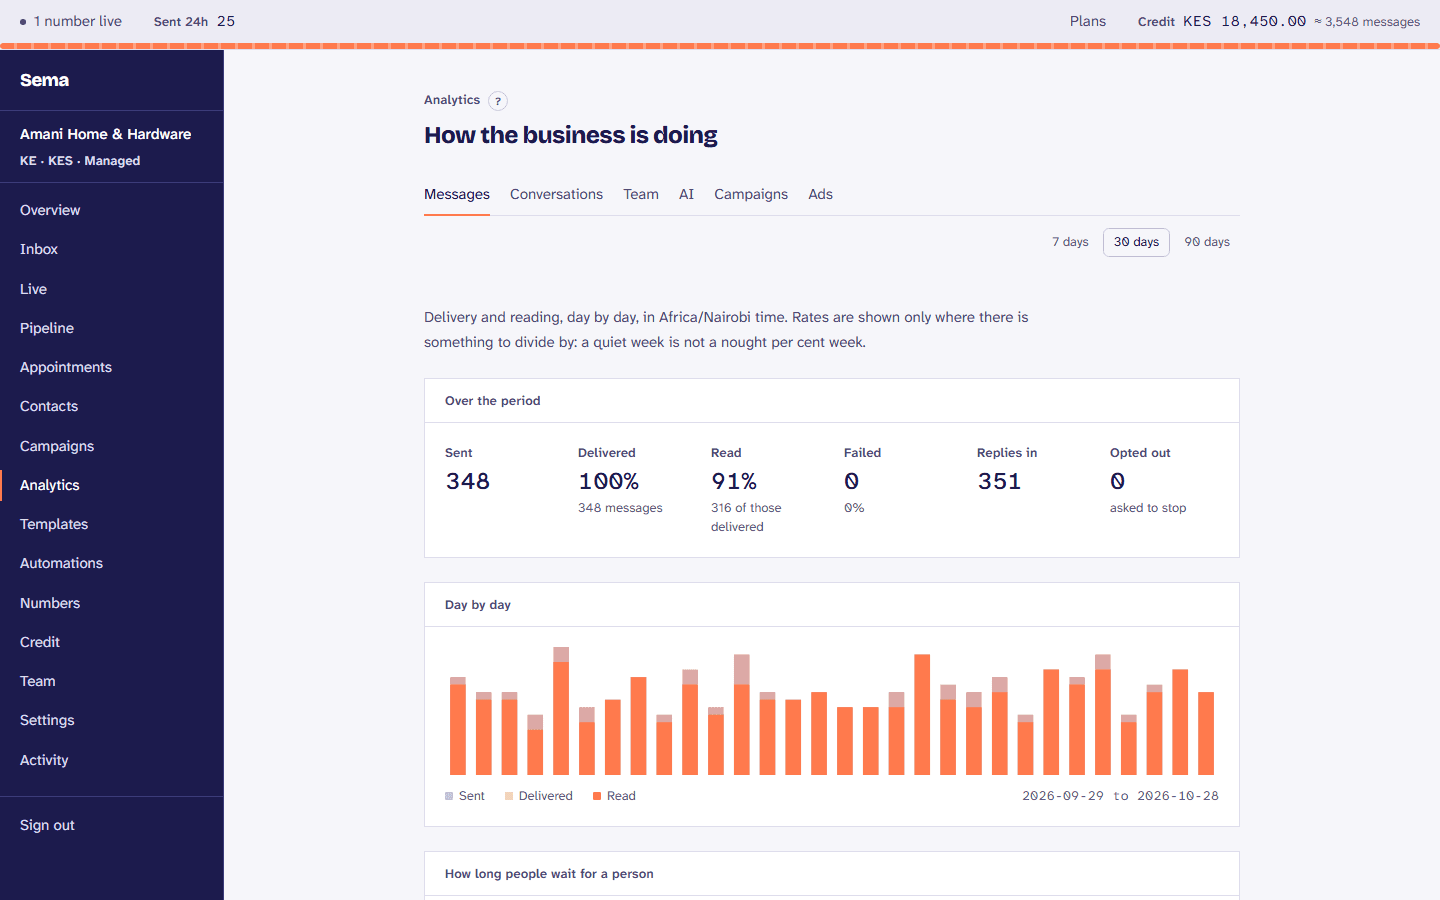Screen dimensions: 1440x900
Task: Select the 7 days range
Action: [1070, 242]
